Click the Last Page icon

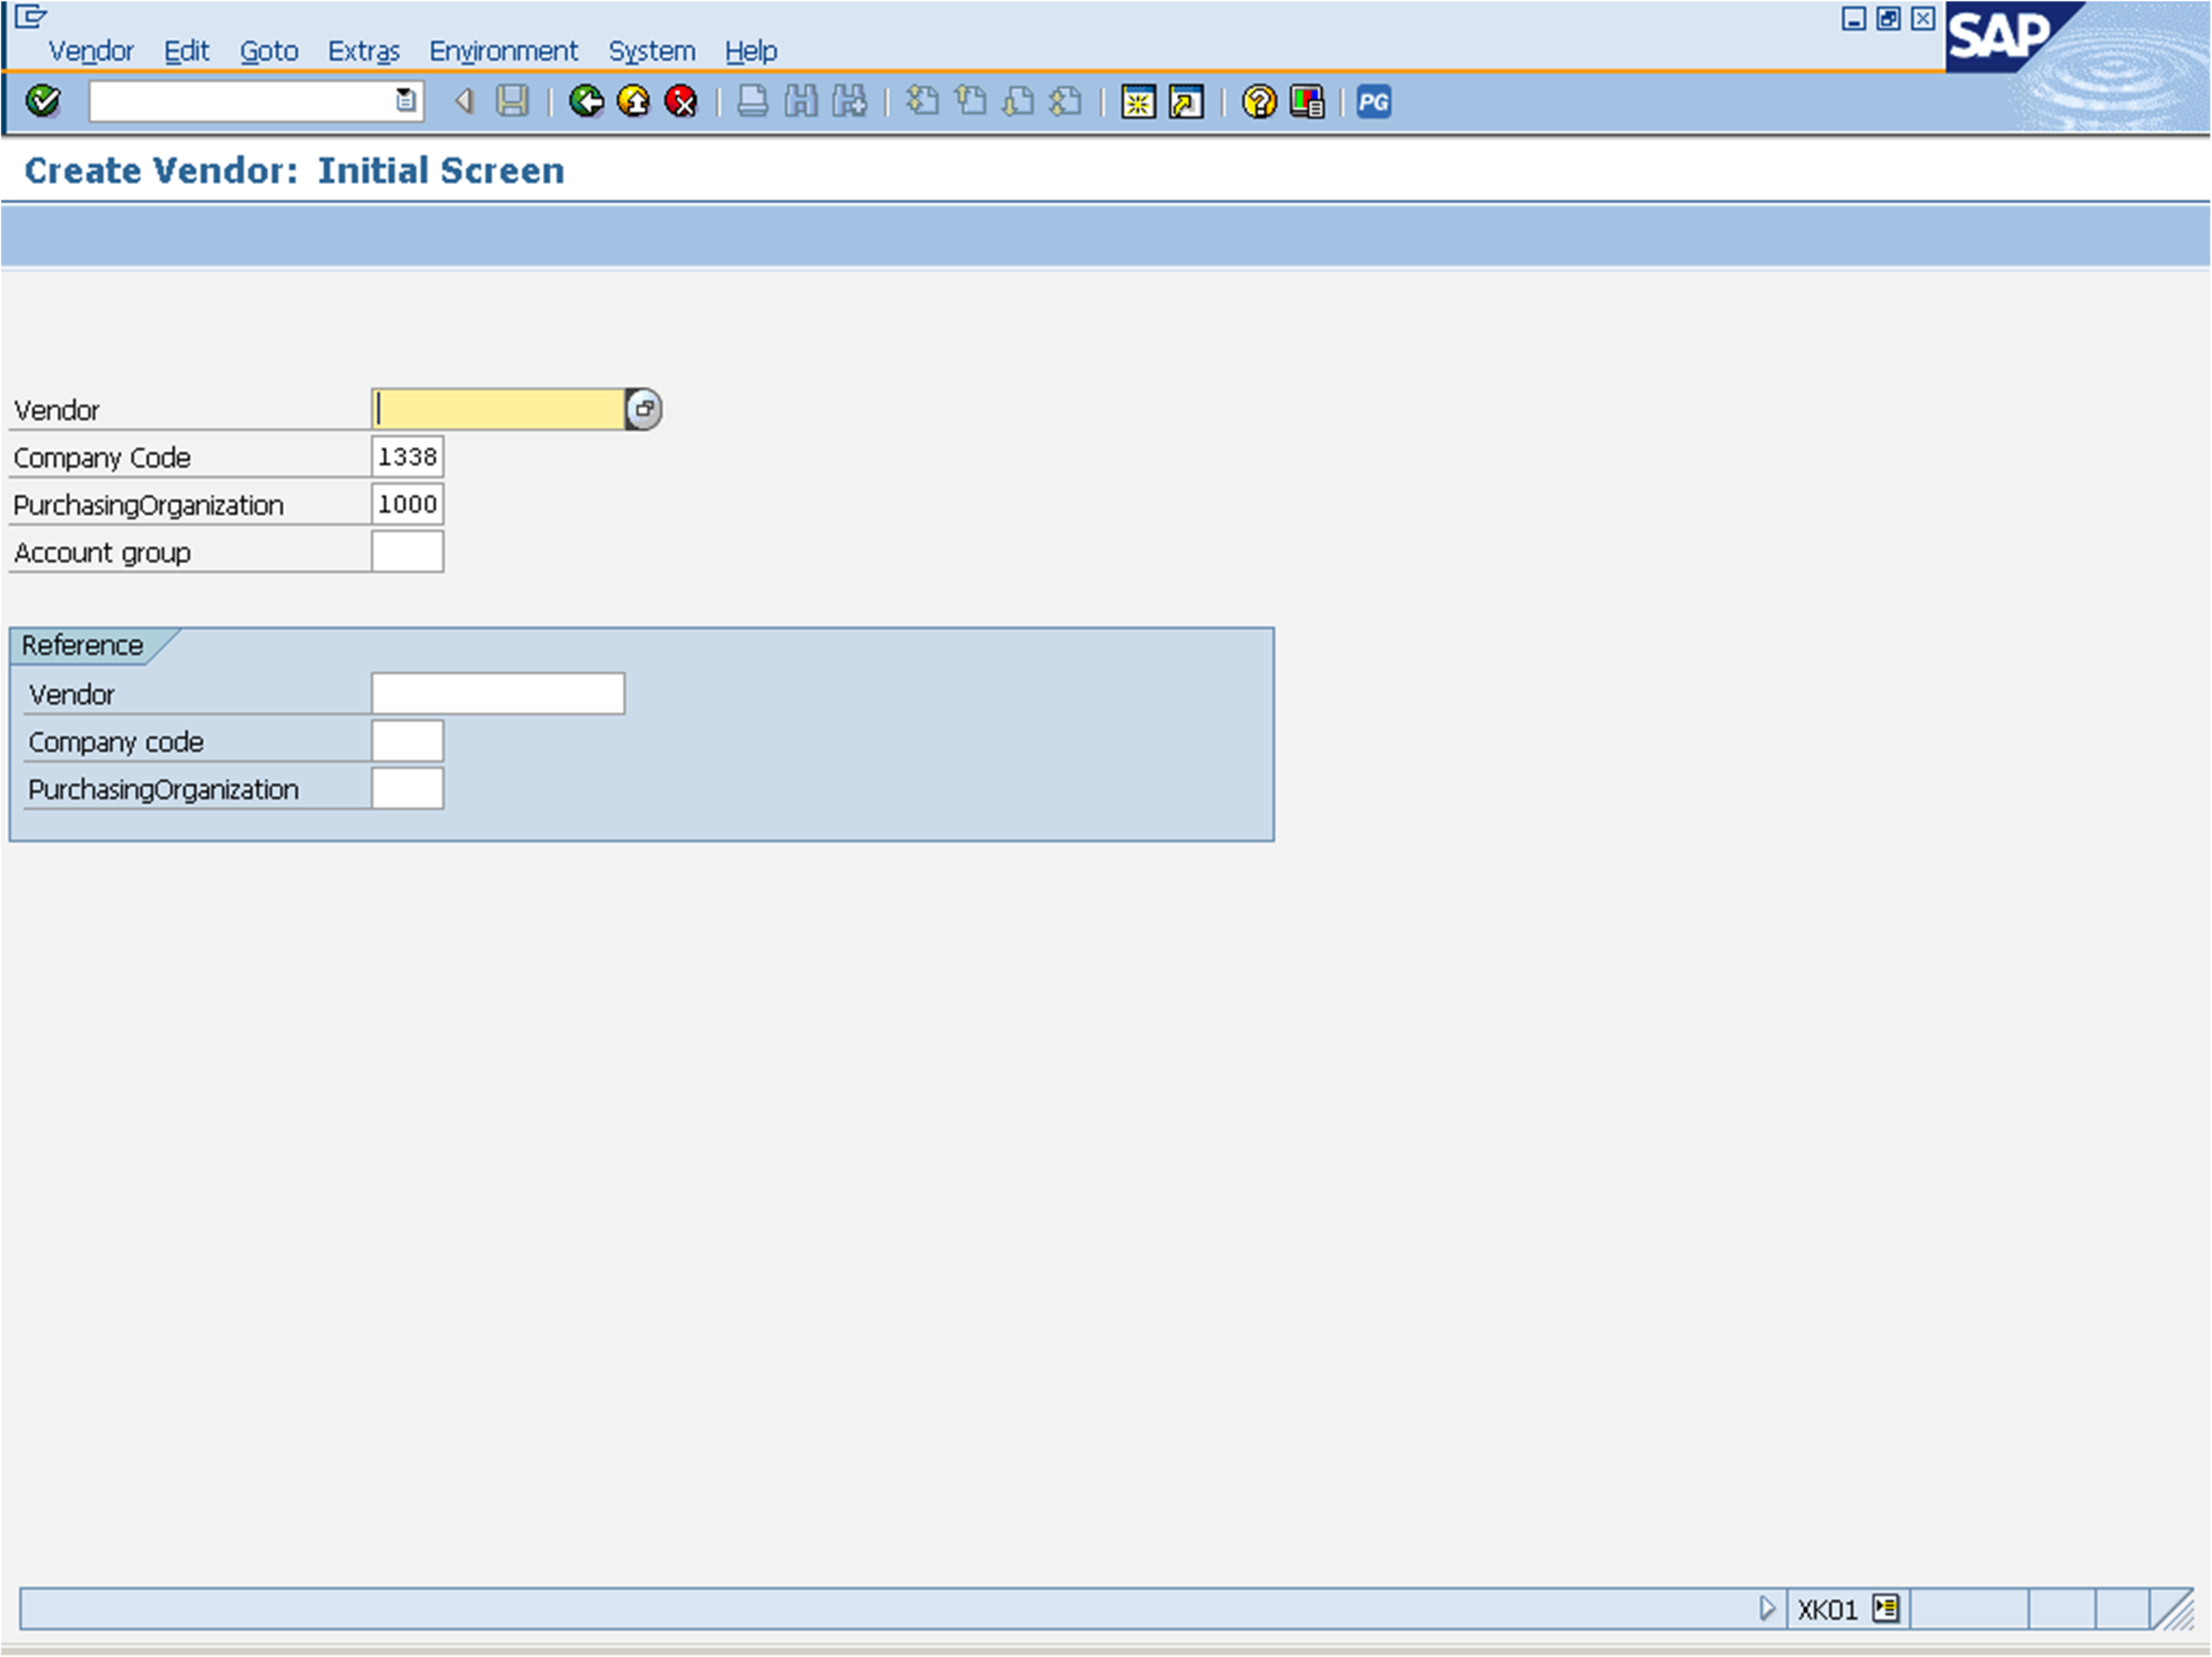pyautogui.click(x=1066, y=101)
